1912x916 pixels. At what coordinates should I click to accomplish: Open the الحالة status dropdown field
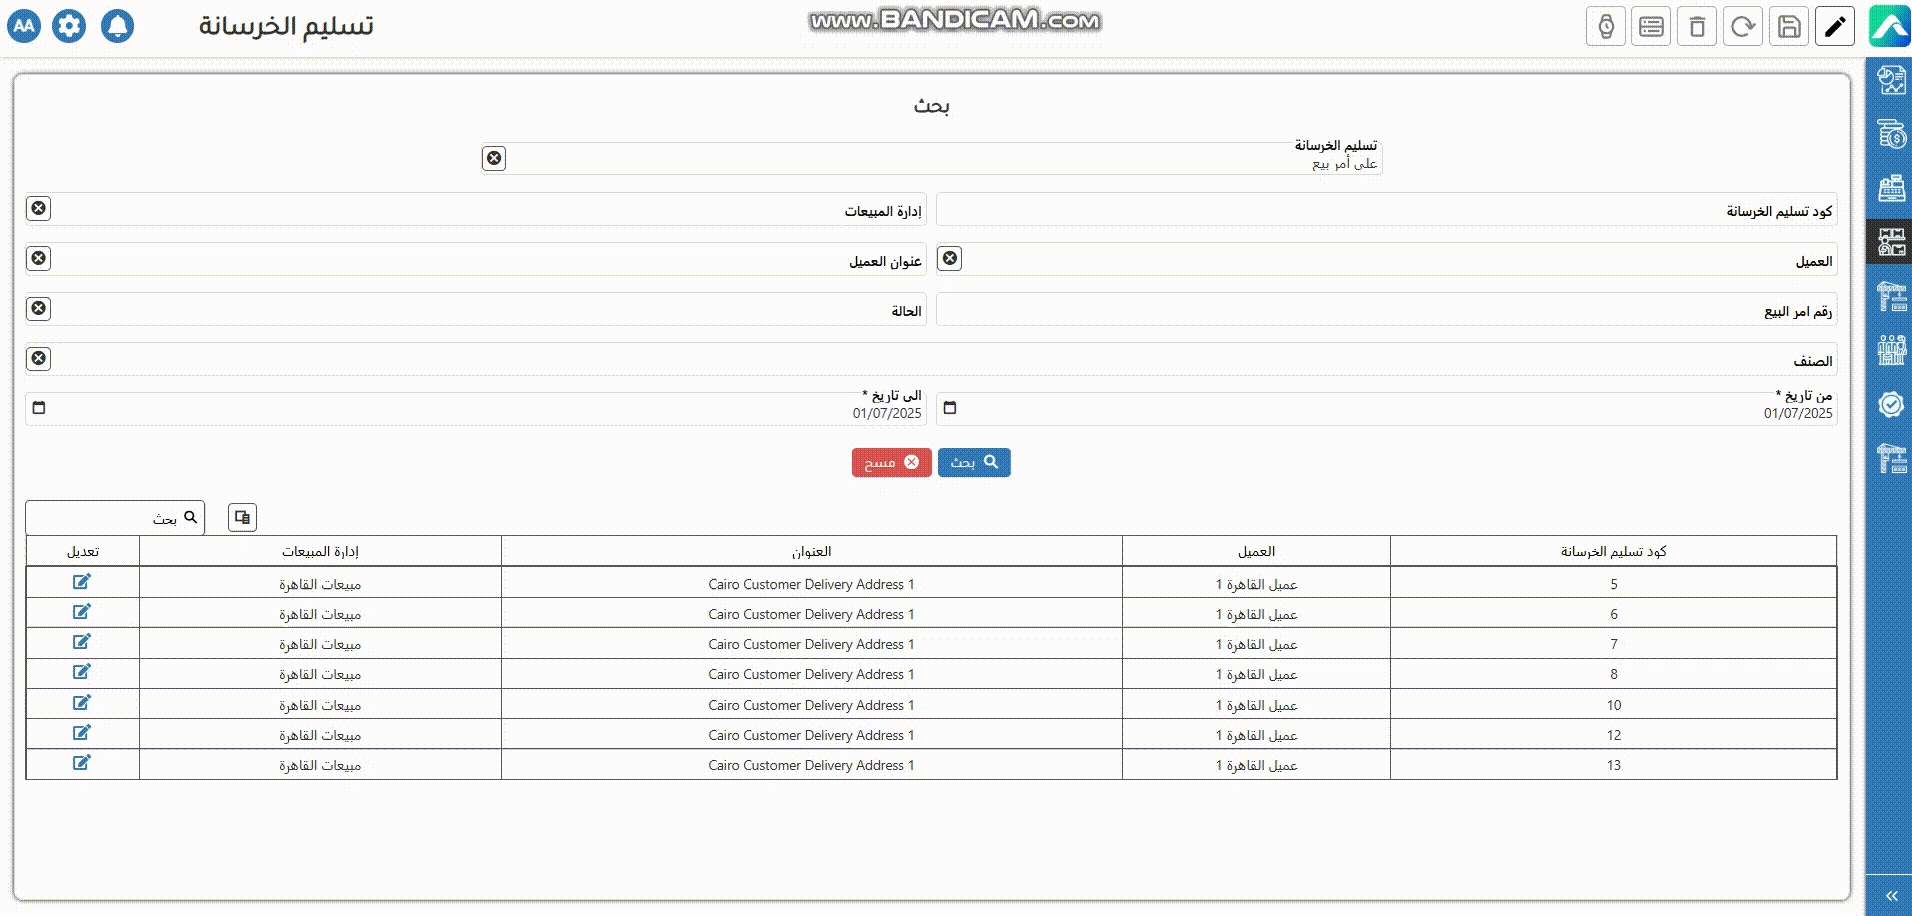pyautogui.click(x=480, y=311)
